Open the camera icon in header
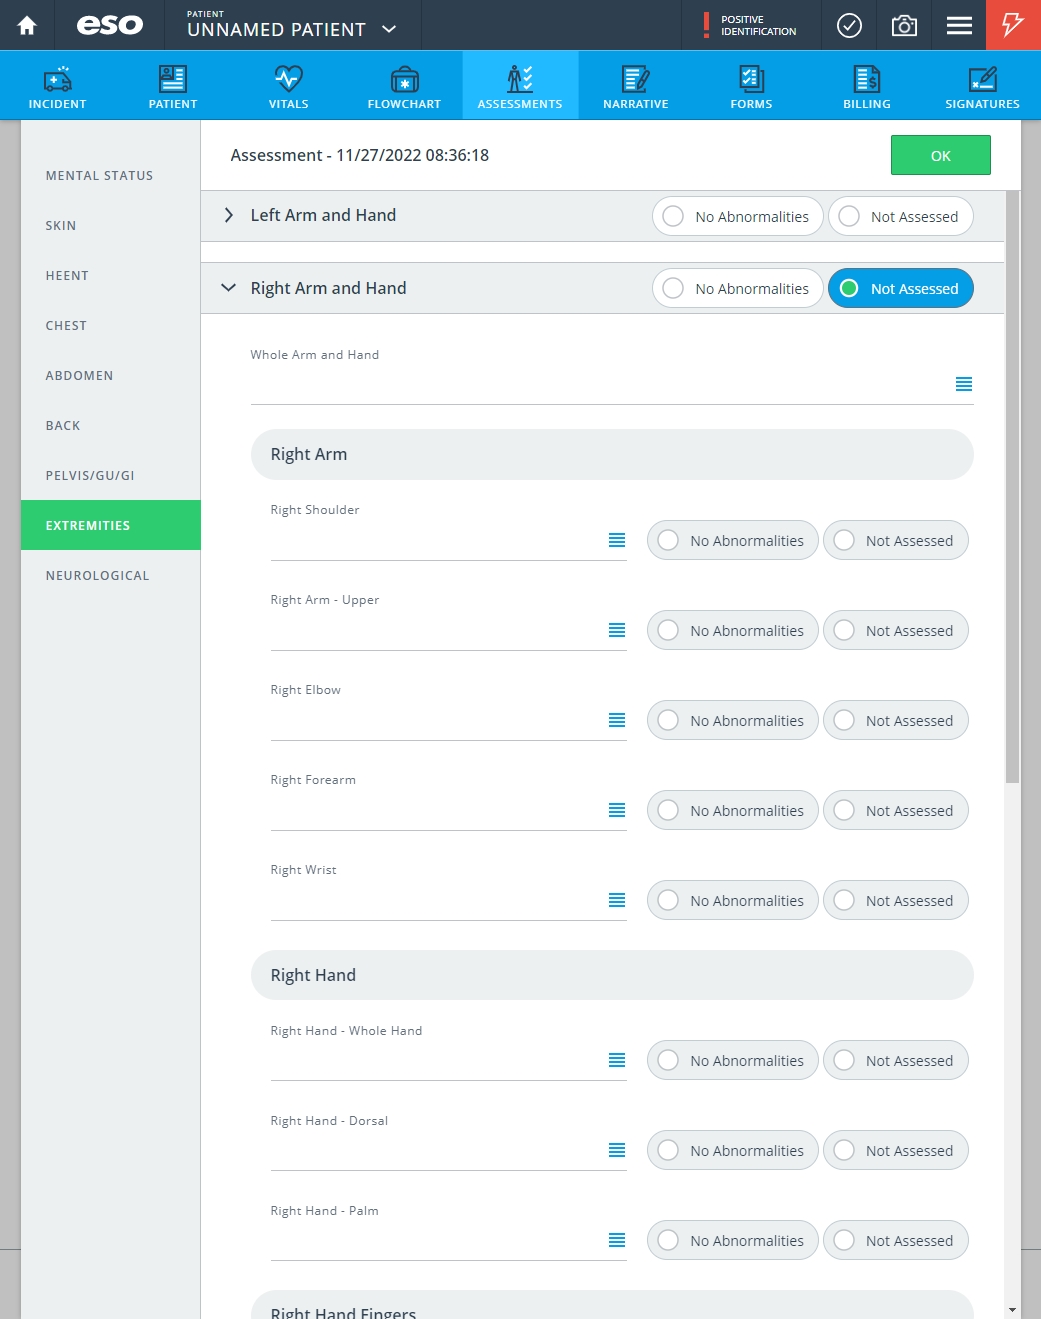 pos(904,25)
